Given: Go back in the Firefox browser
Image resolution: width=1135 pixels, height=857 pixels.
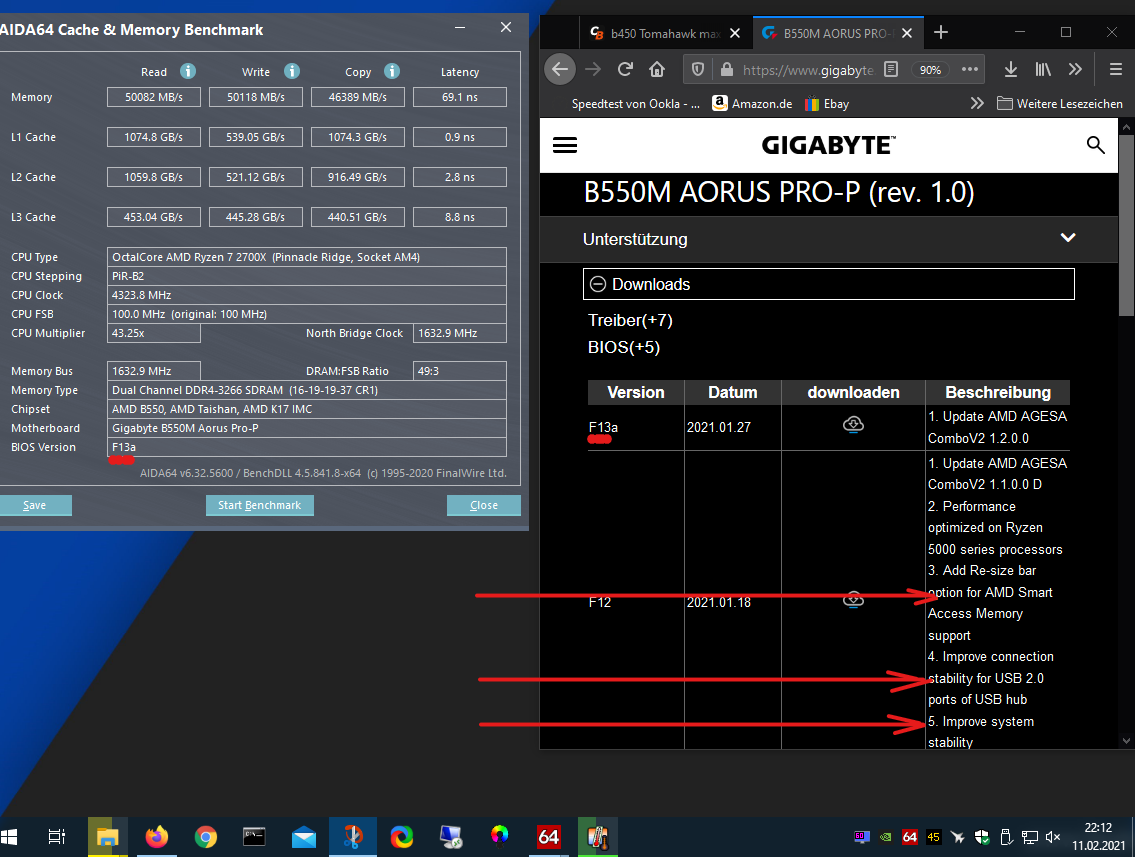Looking at the screenshot, I should click(560, 69).
